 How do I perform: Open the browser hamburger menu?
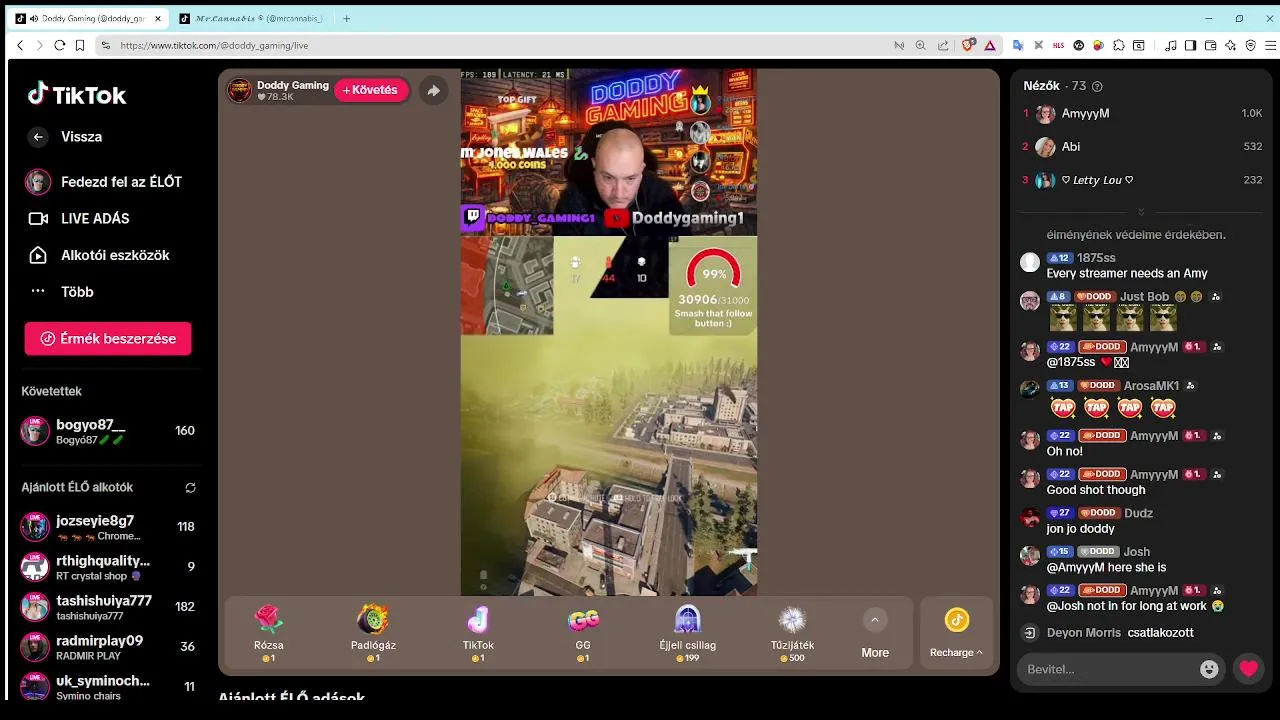click(x=1271, y=45)
